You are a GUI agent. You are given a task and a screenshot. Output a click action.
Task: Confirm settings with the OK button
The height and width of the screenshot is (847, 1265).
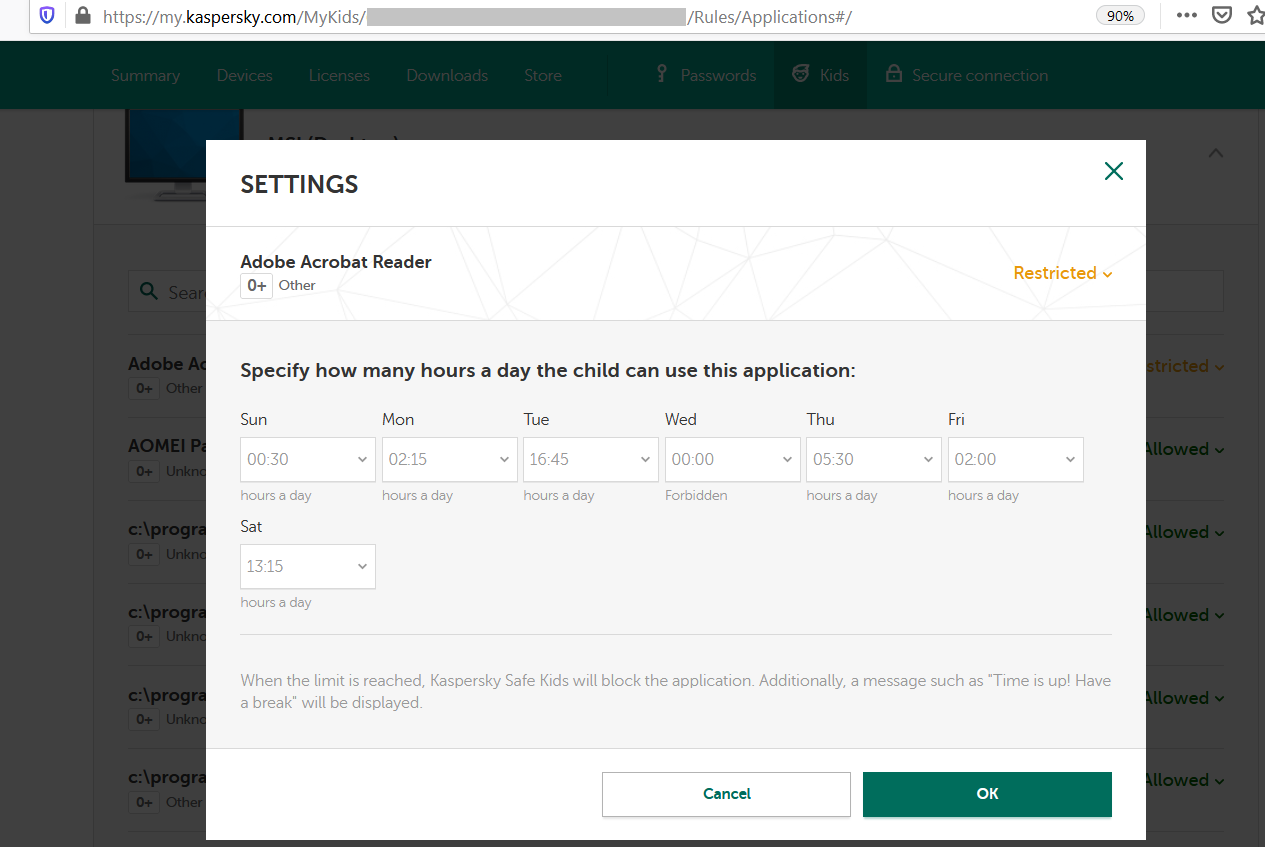pos(987,794)
